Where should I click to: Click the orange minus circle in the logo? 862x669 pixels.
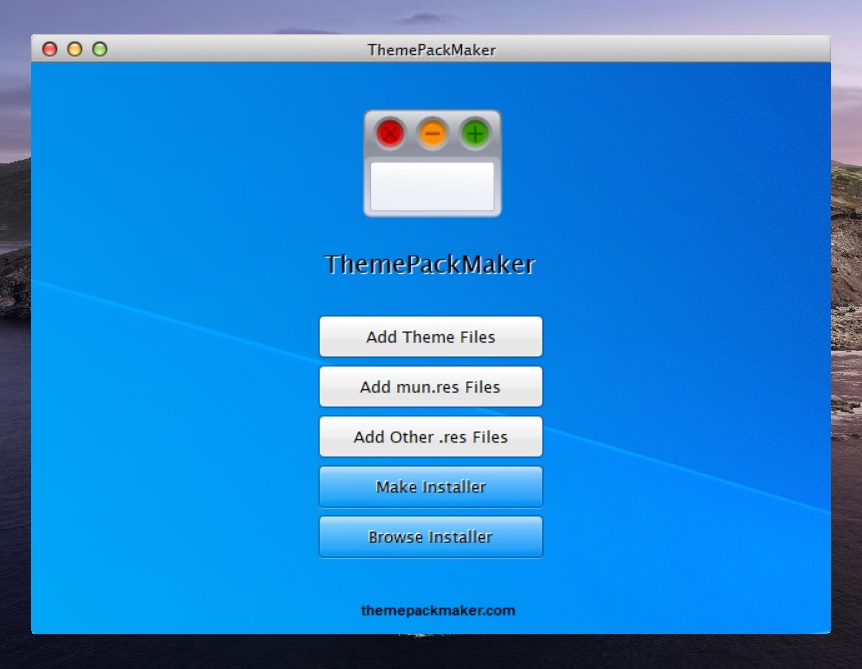point(432,132)
